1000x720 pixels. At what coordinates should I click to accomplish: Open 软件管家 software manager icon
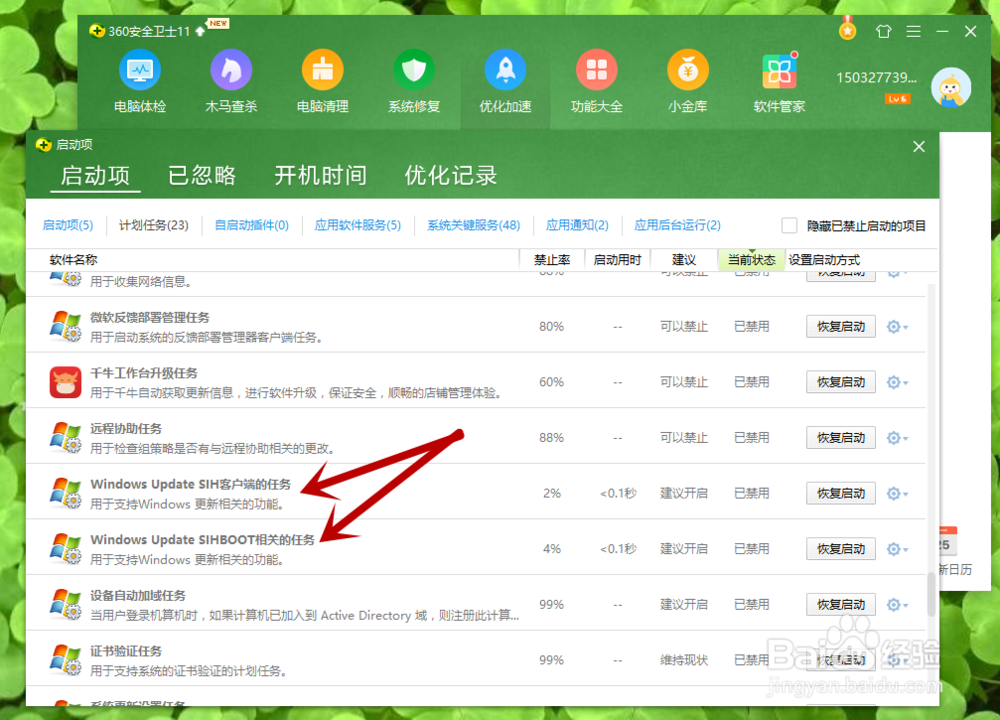pos(779,70)
